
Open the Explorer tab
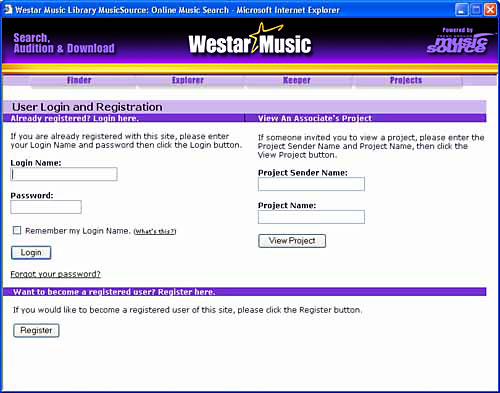point(188,80)
